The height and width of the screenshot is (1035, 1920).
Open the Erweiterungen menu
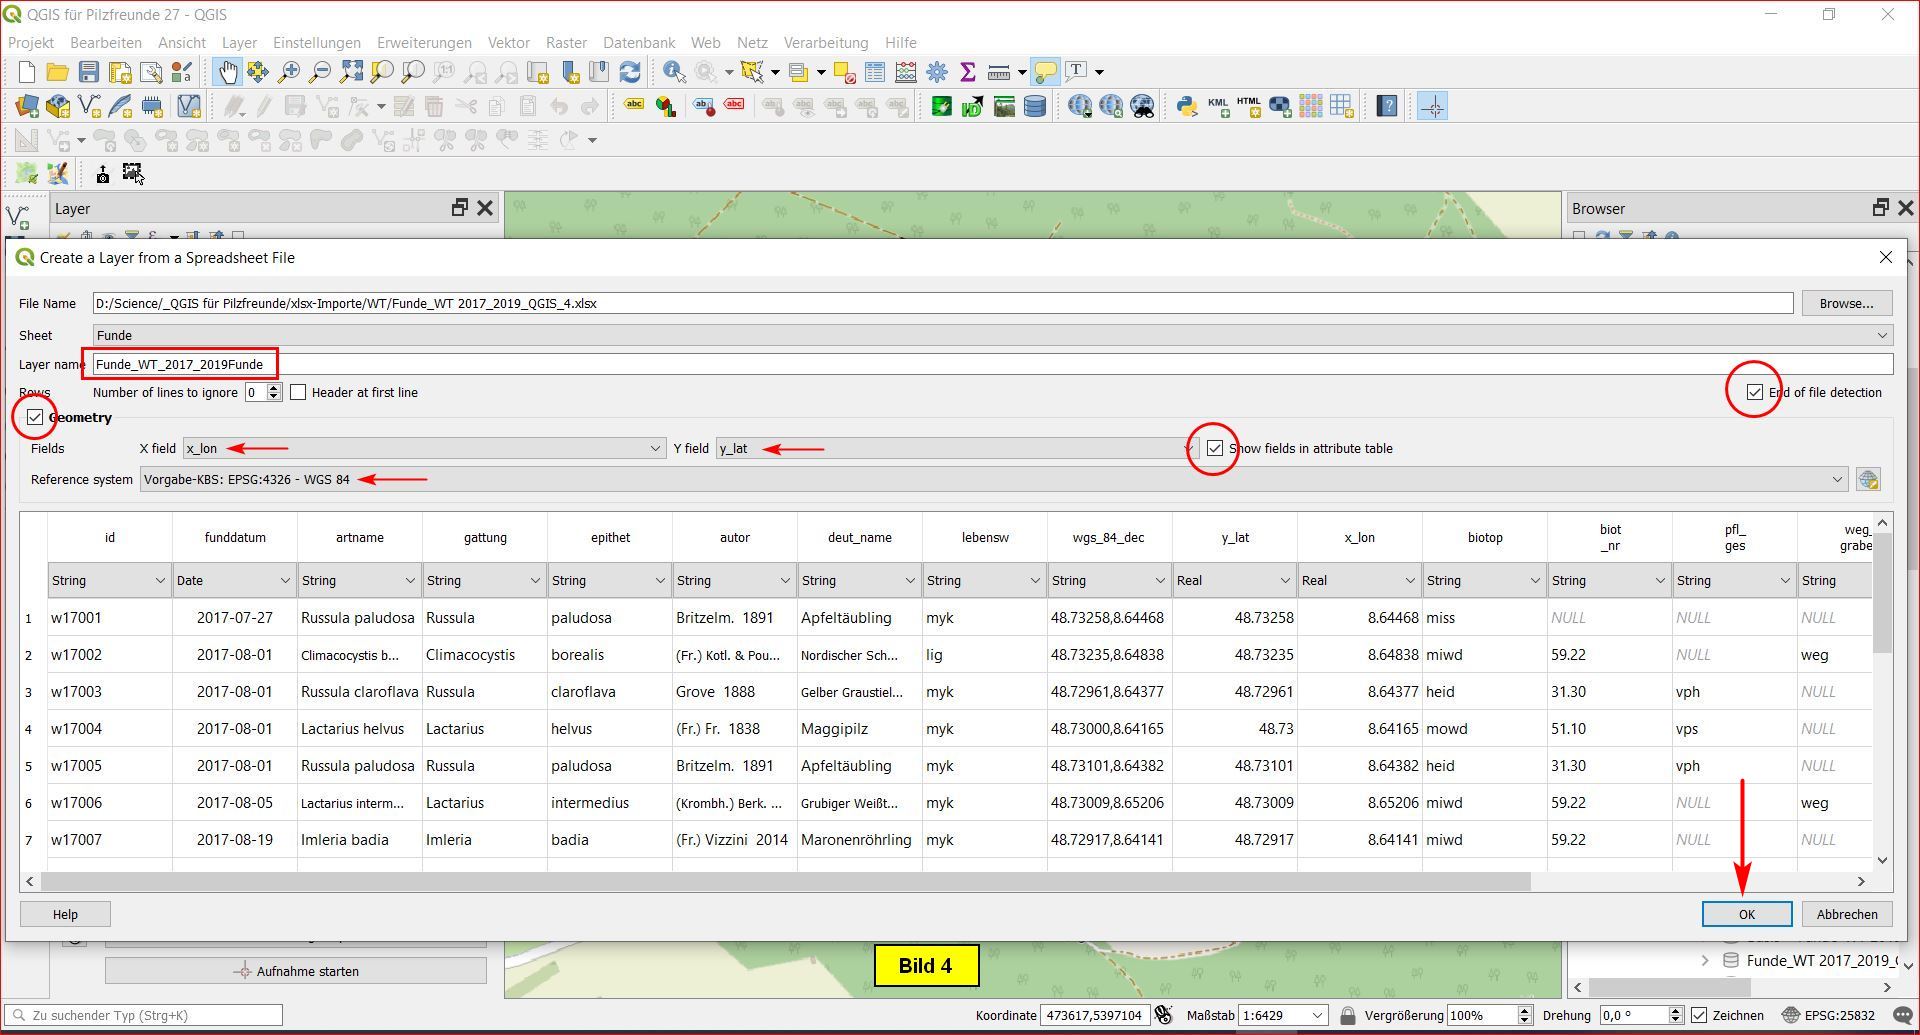[424, 43]
